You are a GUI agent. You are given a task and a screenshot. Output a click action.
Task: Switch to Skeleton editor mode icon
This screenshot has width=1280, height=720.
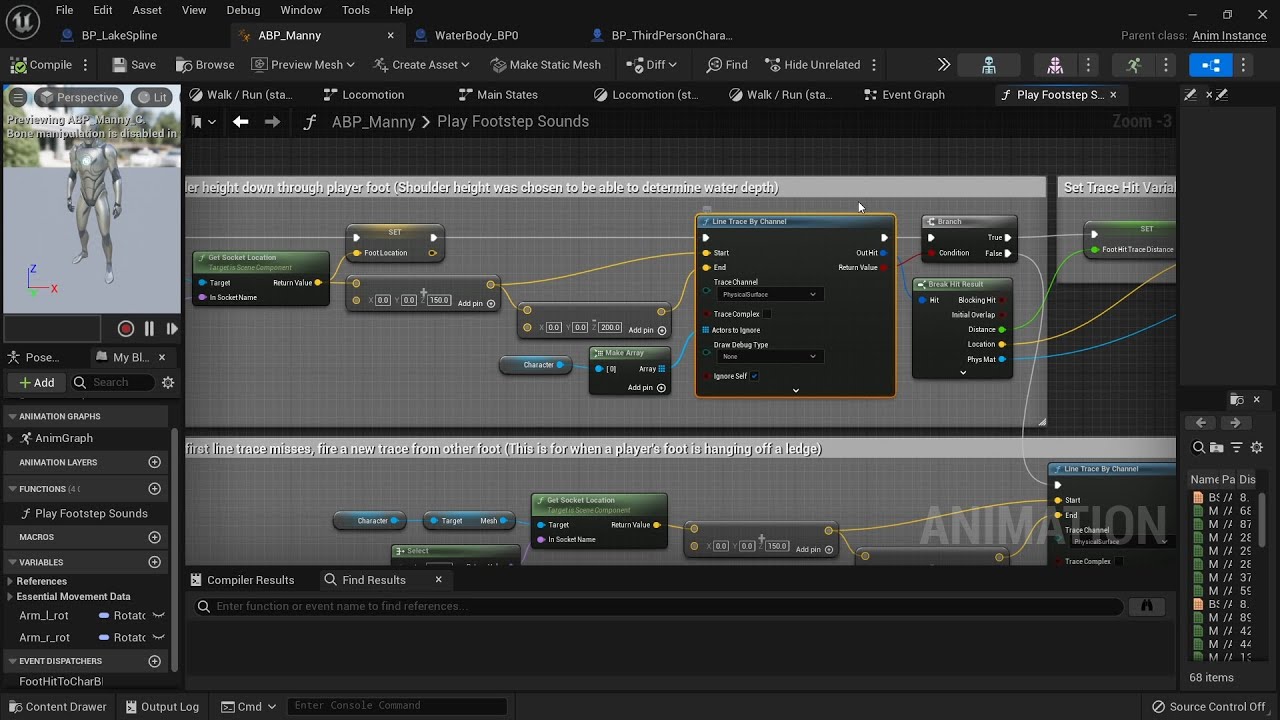[x=989, y=65]
